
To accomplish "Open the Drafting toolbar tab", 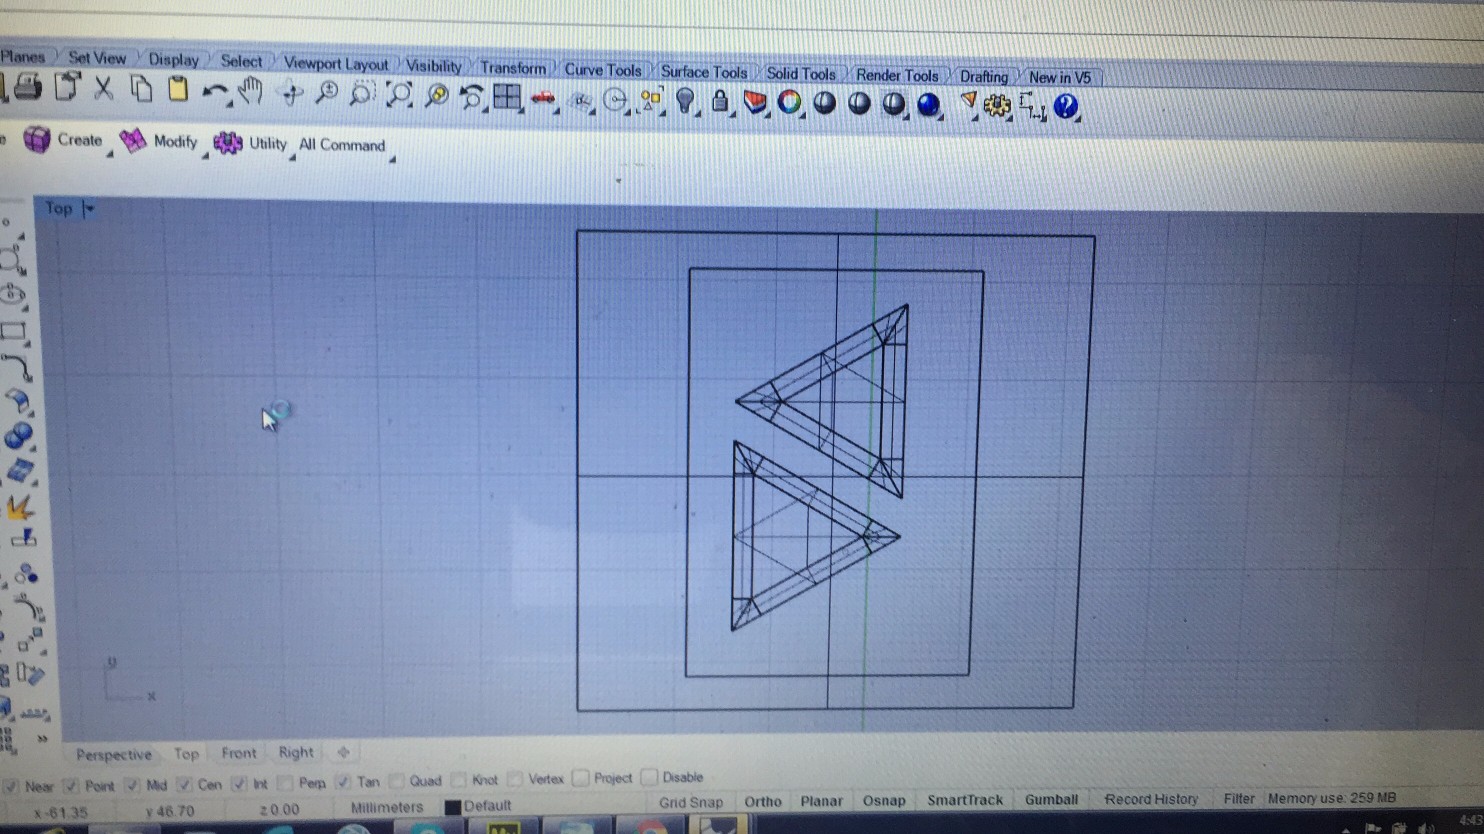I will [984, 76].
